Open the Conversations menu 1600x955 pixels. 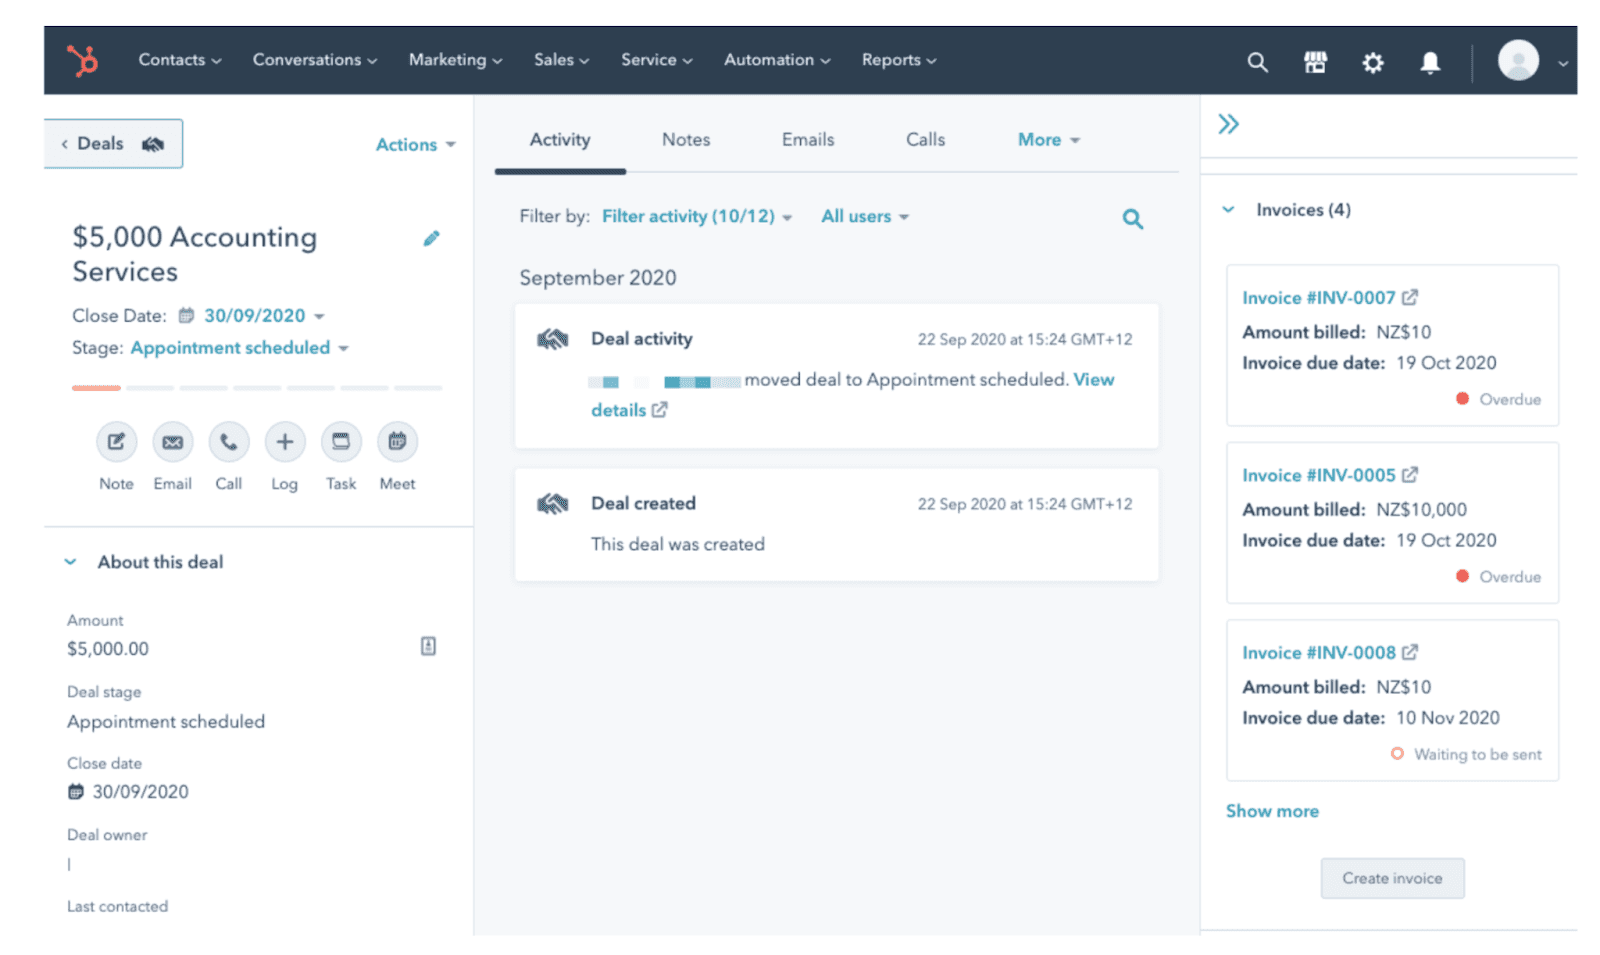point(315,60)
